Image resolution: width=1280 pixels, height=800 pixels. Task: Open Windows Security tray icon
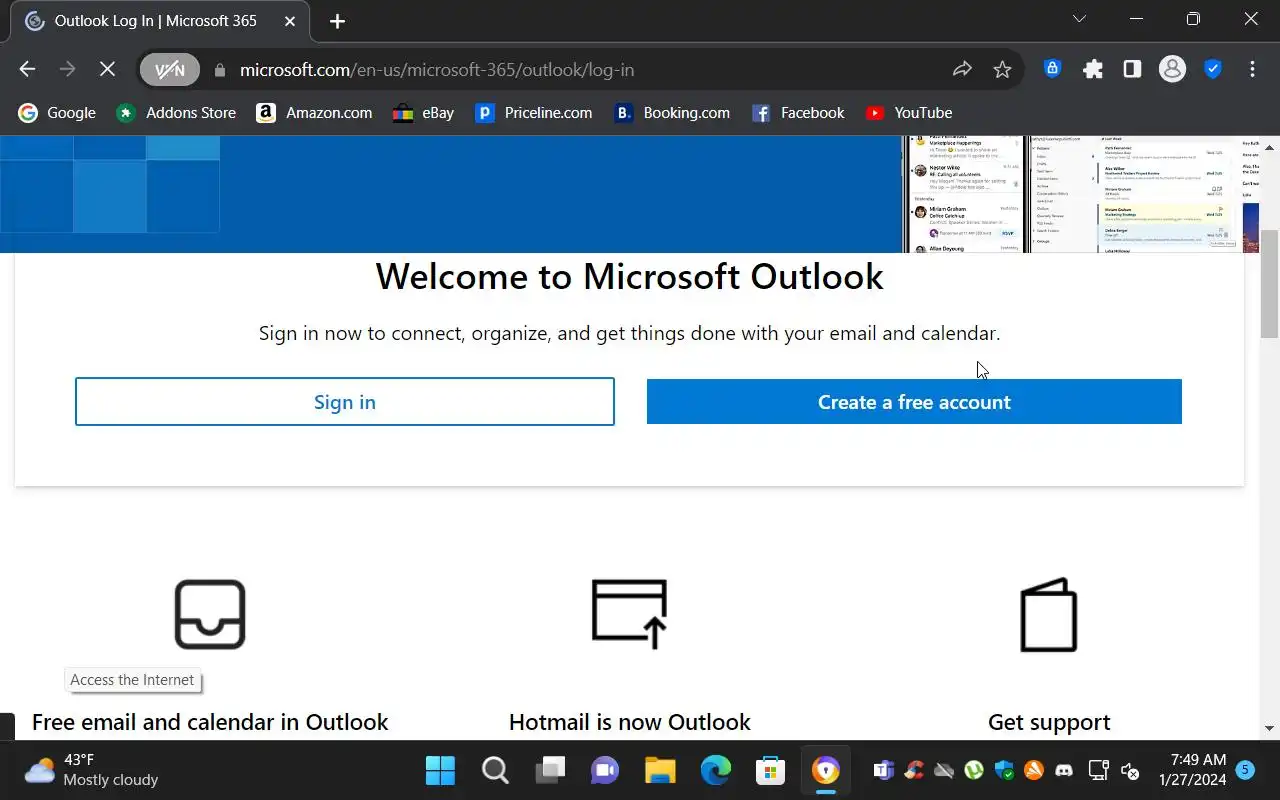click(1004, 771)
